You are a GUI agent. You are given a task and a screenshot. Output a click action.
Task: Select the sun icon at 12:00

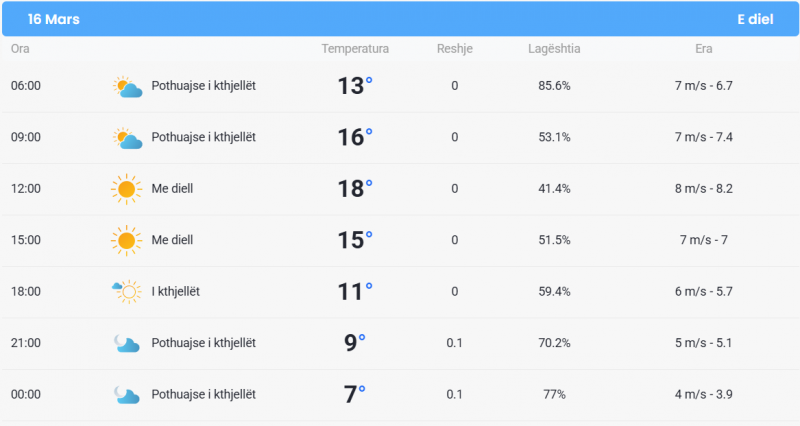pyautogui.click(x=127, y=189)
